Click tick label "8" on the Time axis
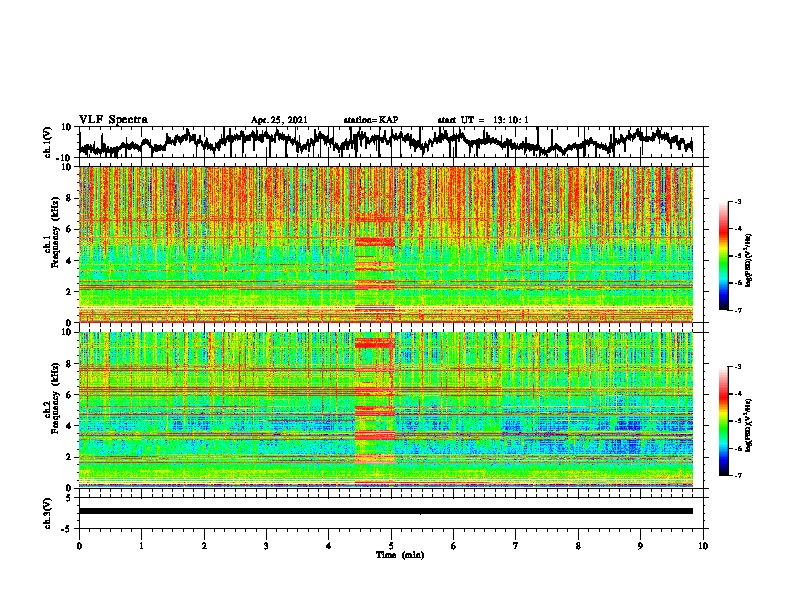792x612 pixels. pyautogui.click(x=578, y=546)
